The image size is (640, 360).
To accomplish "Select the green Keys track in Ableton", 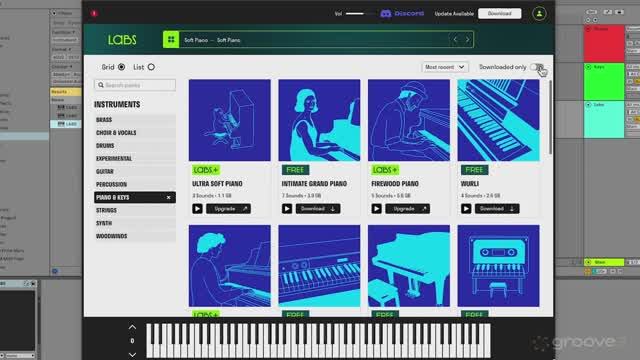I will coord(604,81).
